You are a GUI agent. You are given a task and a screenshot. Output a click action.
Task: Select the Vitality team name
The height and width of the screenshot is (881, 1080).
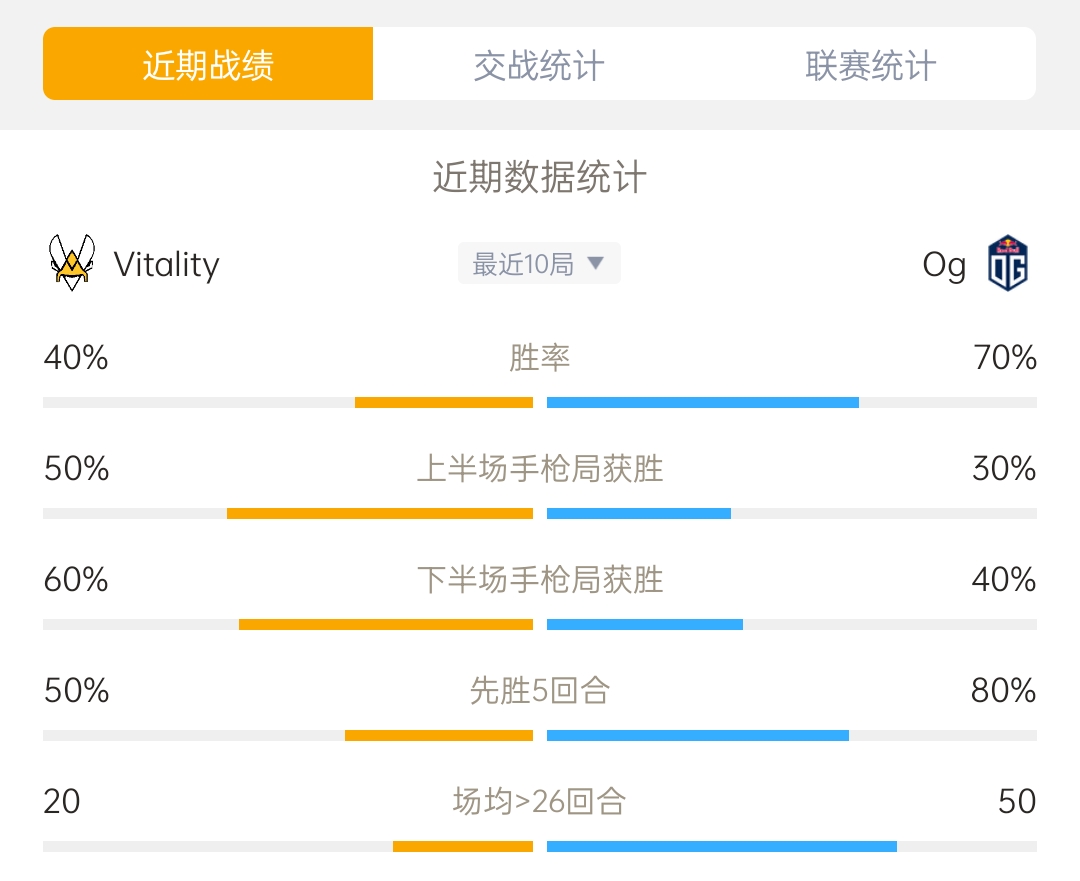(167, 265)
